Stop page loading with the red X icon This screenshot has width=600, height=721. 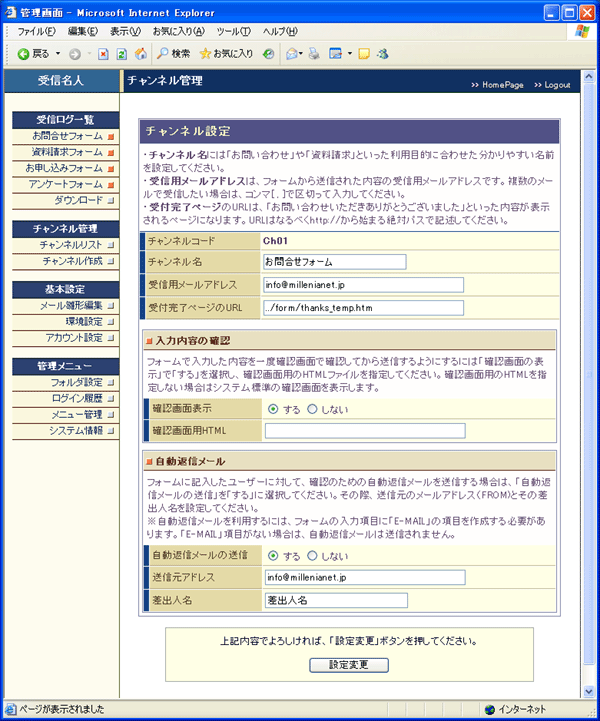point(103,54)
